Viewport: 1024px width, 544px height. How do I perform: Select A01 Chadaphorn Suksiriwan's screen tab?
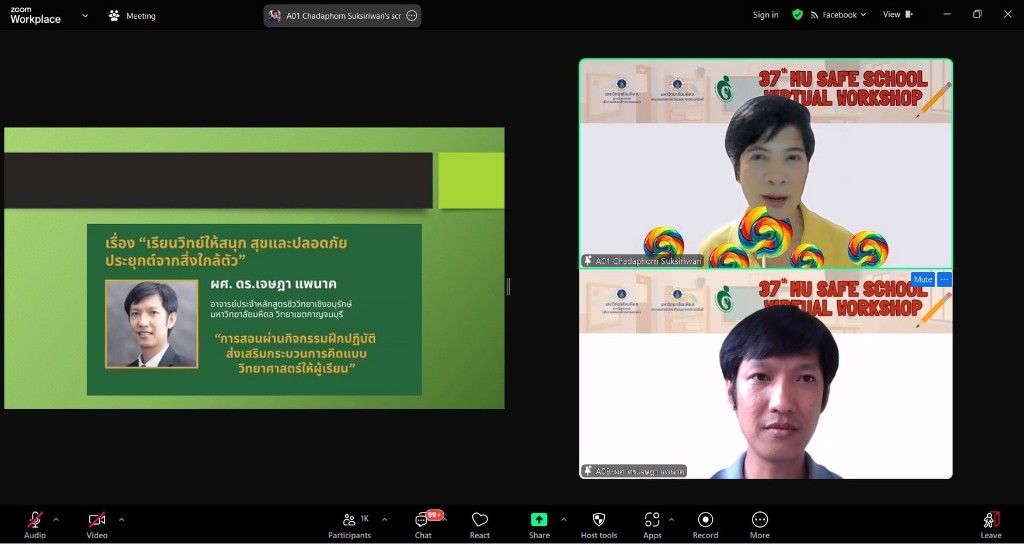click(342, 16)
